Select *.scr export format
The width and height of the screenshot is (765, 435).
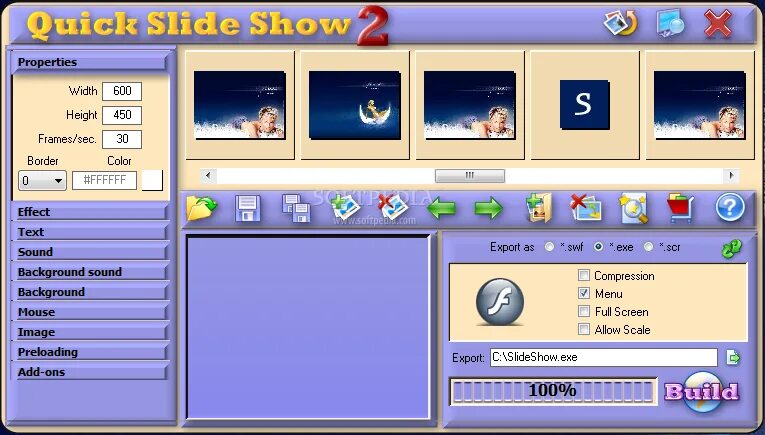point(648,247)
